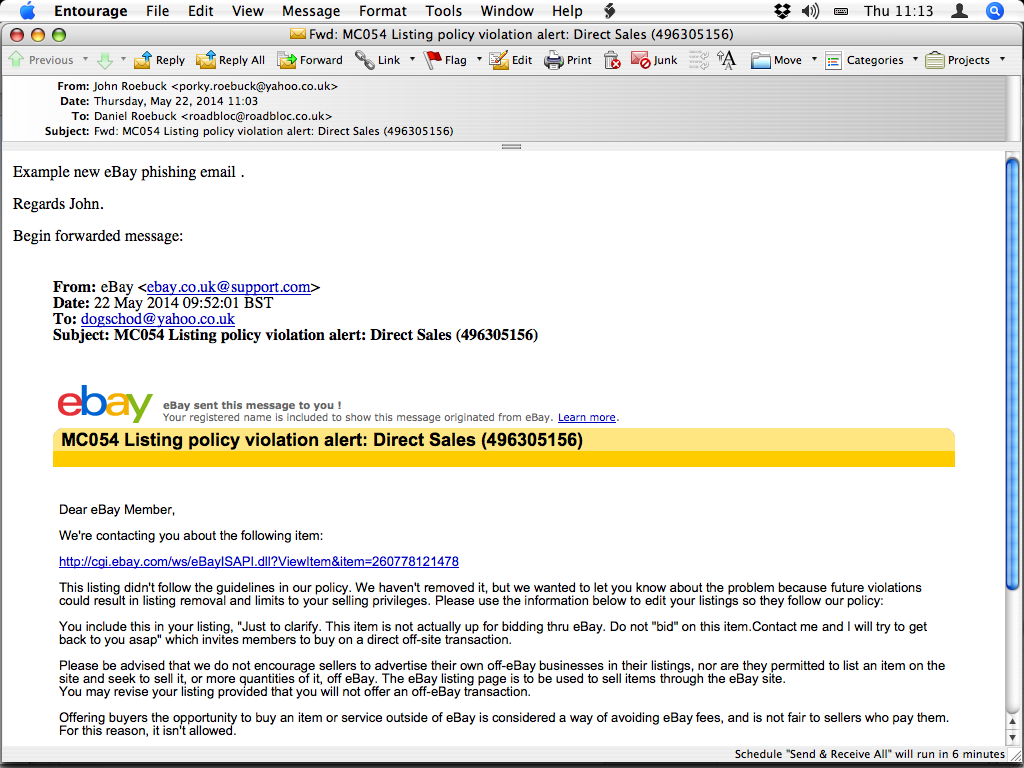The height and width of the screenshot is (768, 1024).
Task: Click the Link chain icon
Action: tap(364, 60)
